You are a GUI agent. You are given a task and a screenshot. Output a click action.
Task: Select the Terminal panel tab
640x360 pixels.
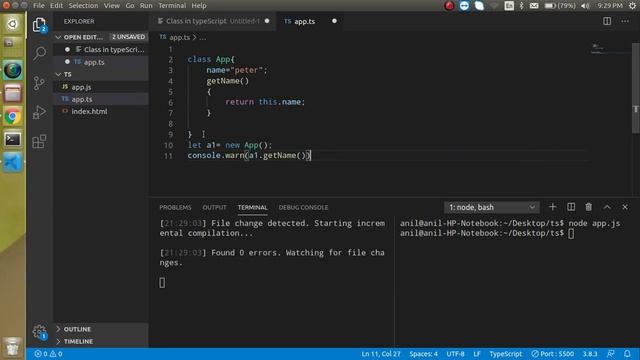tap(253, 207)
